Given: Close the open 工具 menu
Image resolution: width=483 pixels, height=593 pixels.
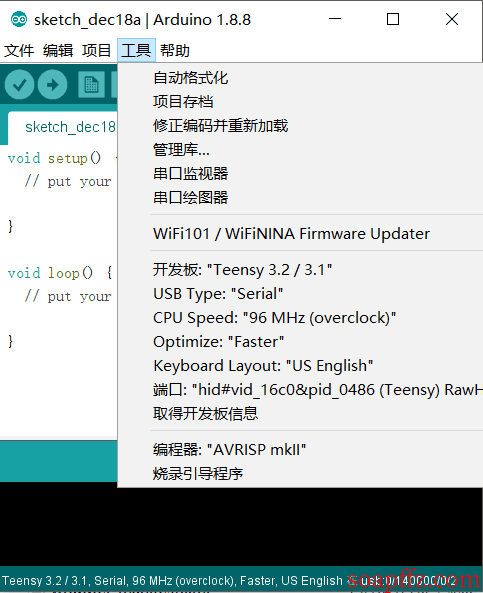Looking at the screenshot, I should 136,50.
